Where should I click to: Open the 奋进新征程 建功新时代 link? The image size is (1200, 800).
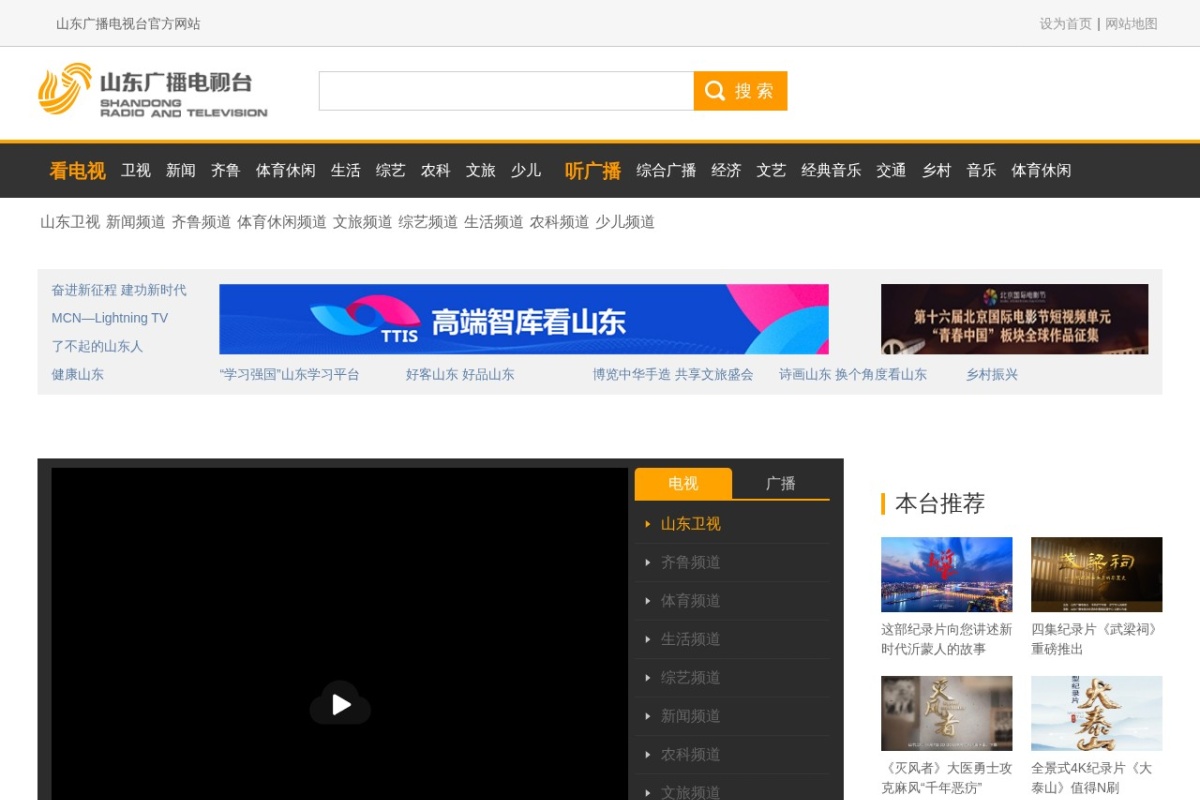(119, 290)
